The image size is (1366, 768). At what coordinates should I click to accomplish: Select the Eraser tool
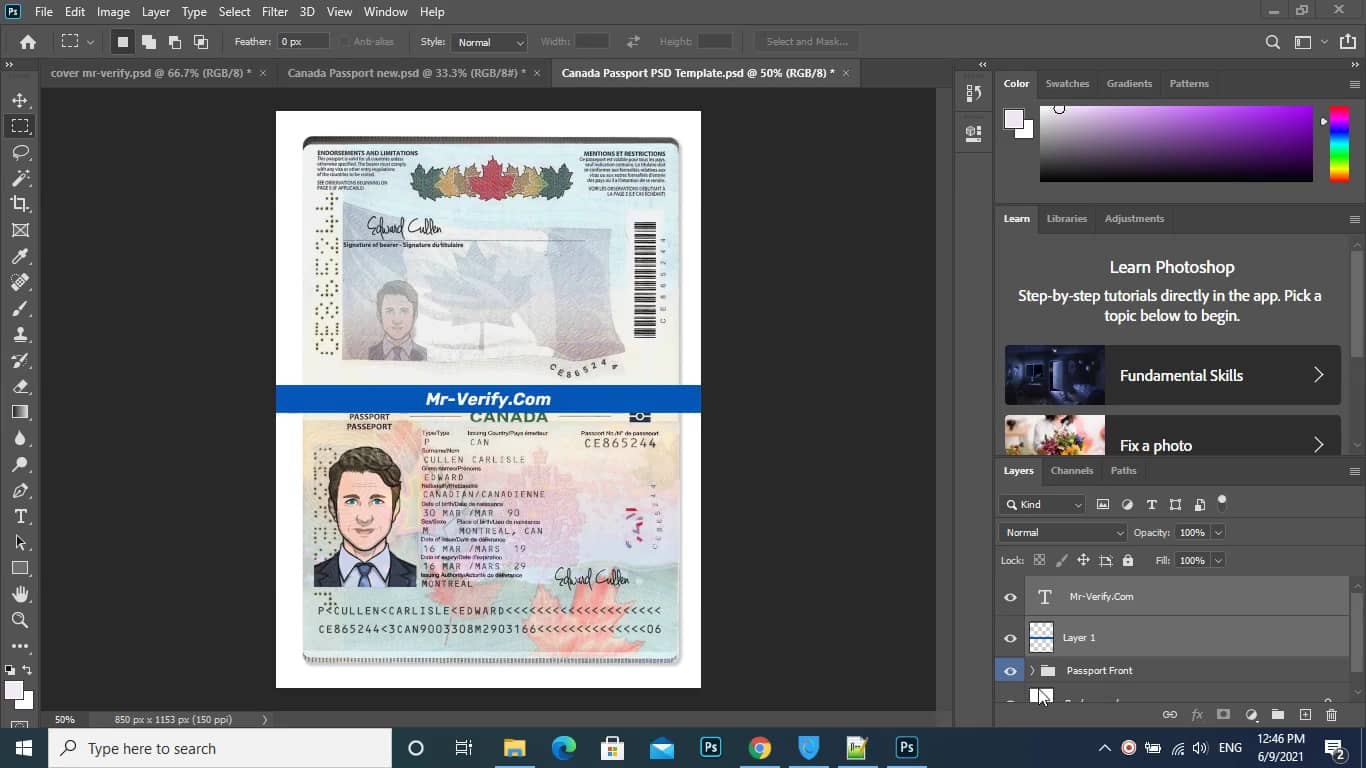tap(20, 386)
